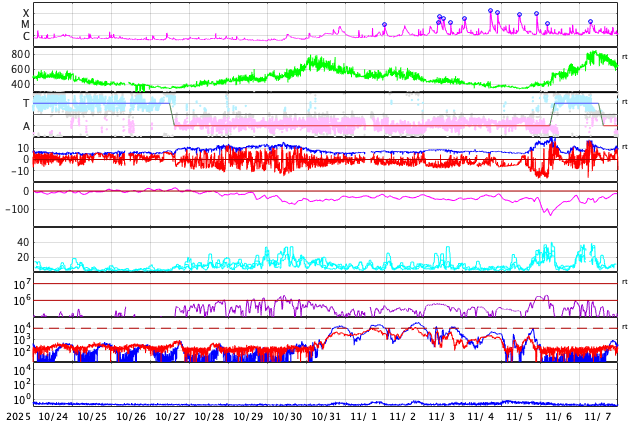Screen dimensions: 634x424
Task: Select the X flare class label
Action: (x=26, y=13)
